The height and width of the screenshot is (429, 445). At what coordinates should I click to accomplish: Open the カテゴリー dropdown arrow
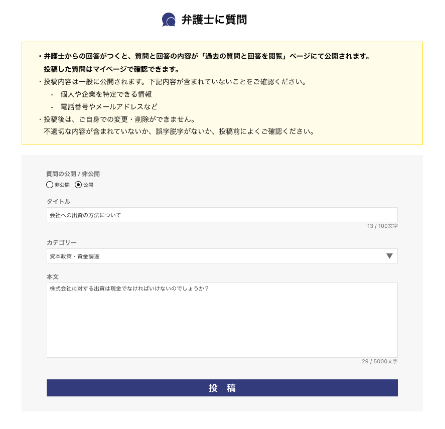click(x=389, y=256)
